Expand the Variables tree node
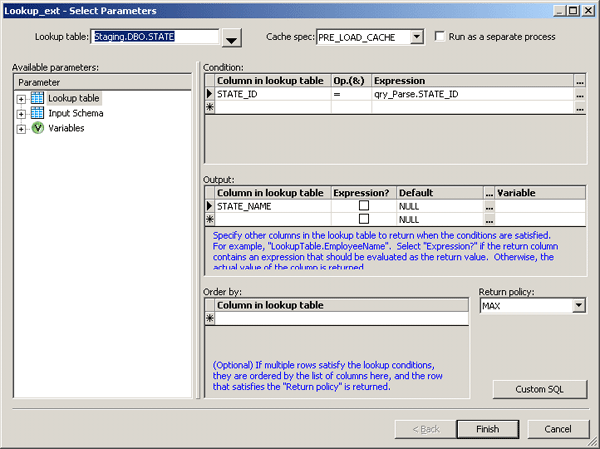This screenshot has width=600, height=449. pyautogui.click(x=21, y=128)
